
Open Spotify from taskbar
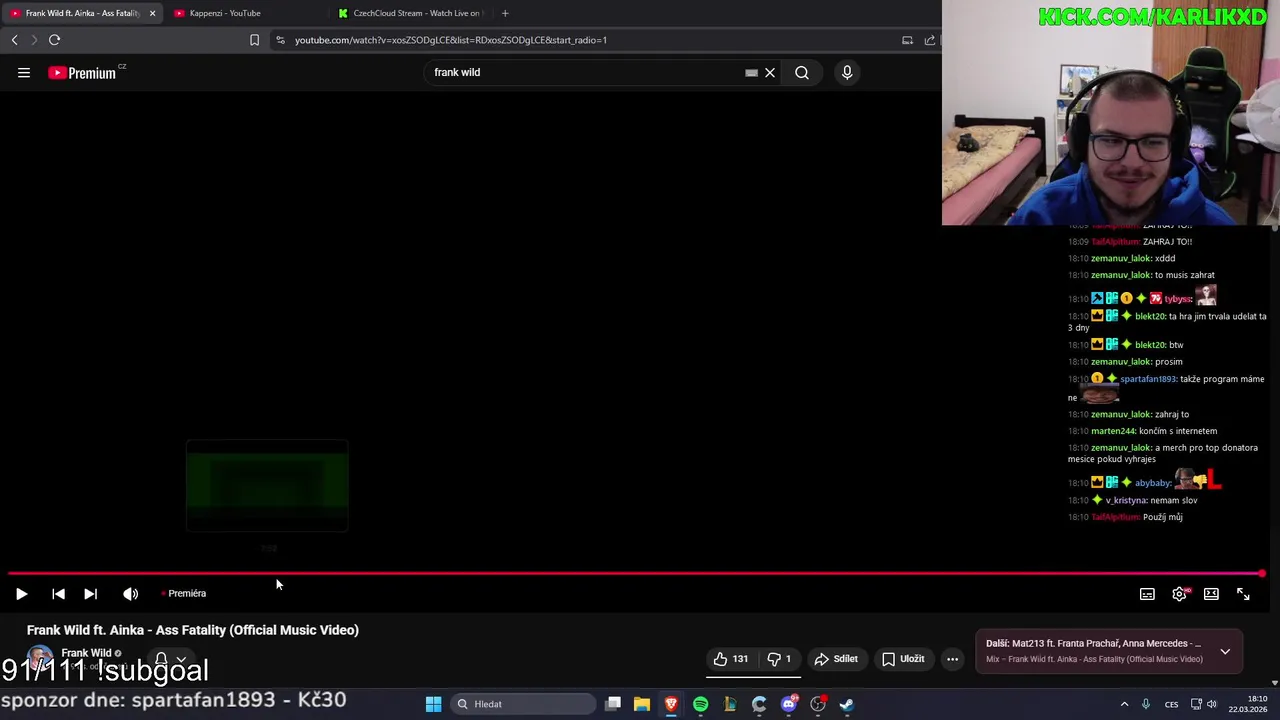pos(700,704)
